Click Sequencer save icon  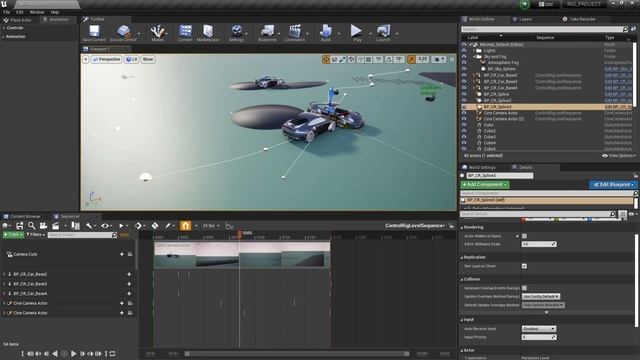pos(19,226)
